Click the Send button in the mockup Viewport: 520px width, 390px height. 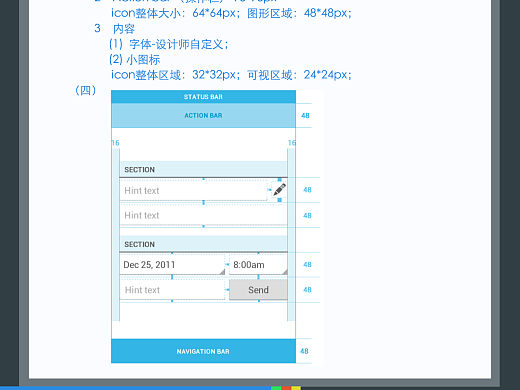coord(258,290)
